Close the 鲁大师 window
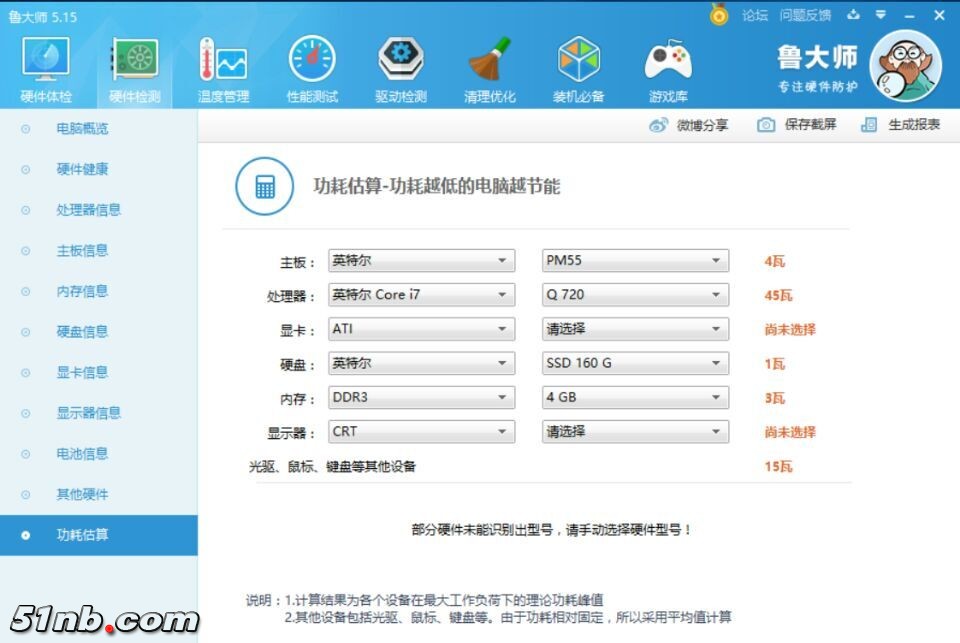The height and width of the screenshot is (643, 960). click(x=939, y=15)
